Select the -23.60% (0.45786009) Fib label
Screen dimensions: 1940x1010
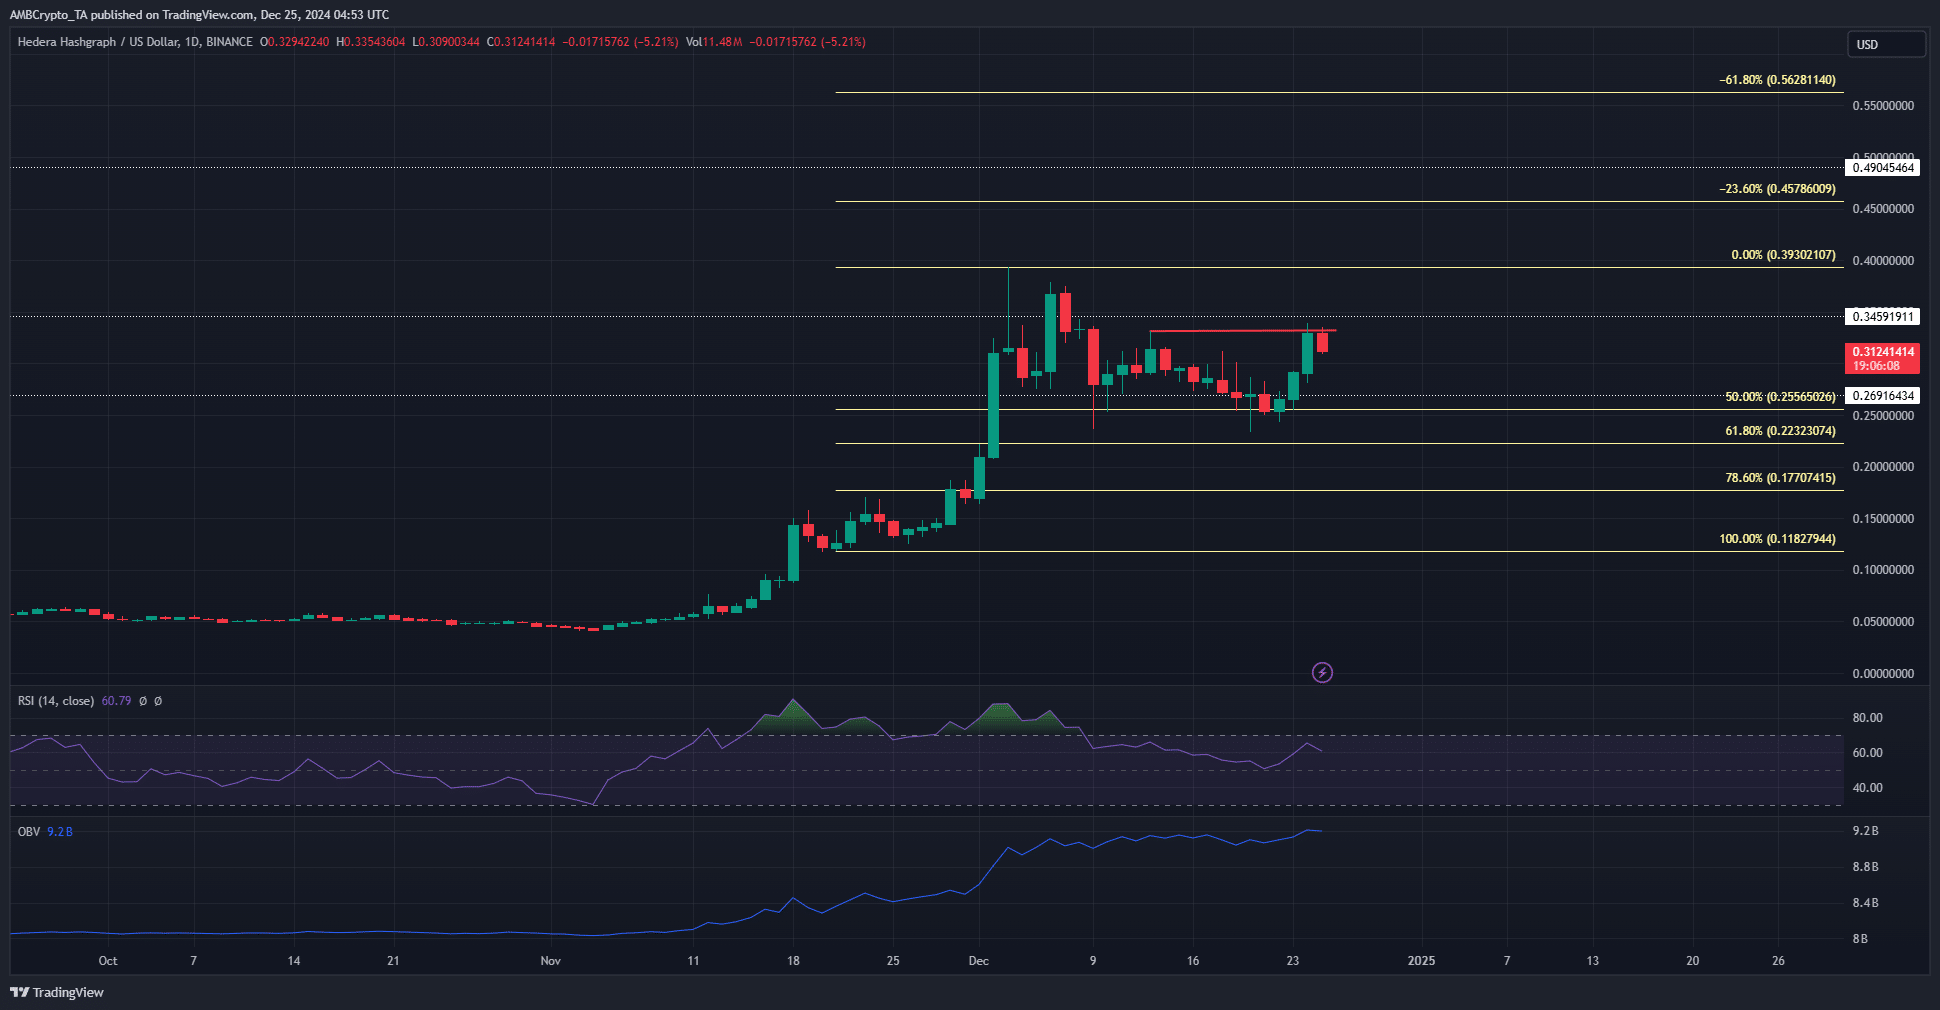click(1777, 189)
